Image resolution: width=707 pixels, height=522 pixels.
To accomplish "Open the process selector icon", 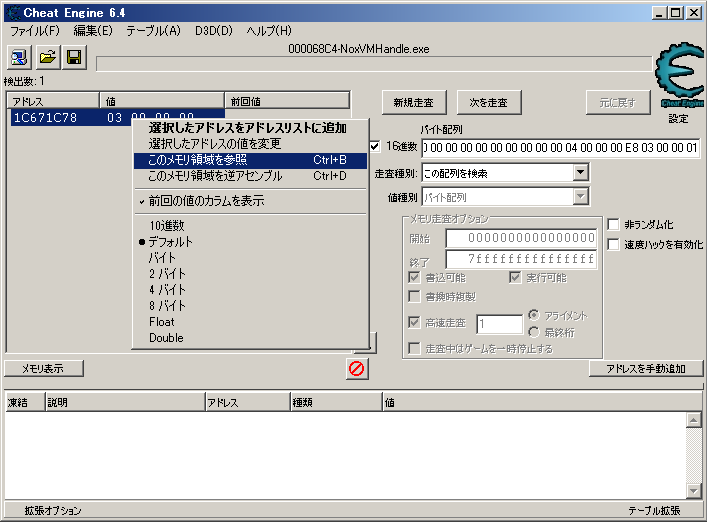I will click(19, 57).
